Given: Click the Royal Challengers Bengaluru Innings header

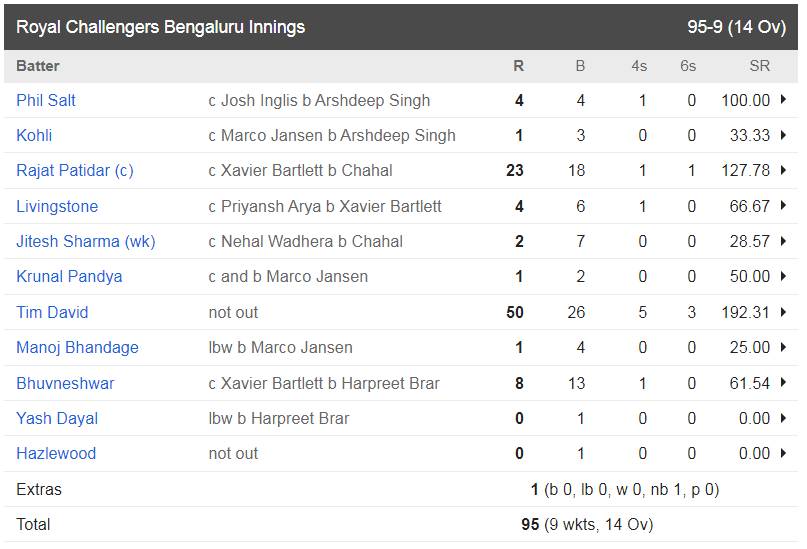Looking at the screenshot, I should [161, 27].
